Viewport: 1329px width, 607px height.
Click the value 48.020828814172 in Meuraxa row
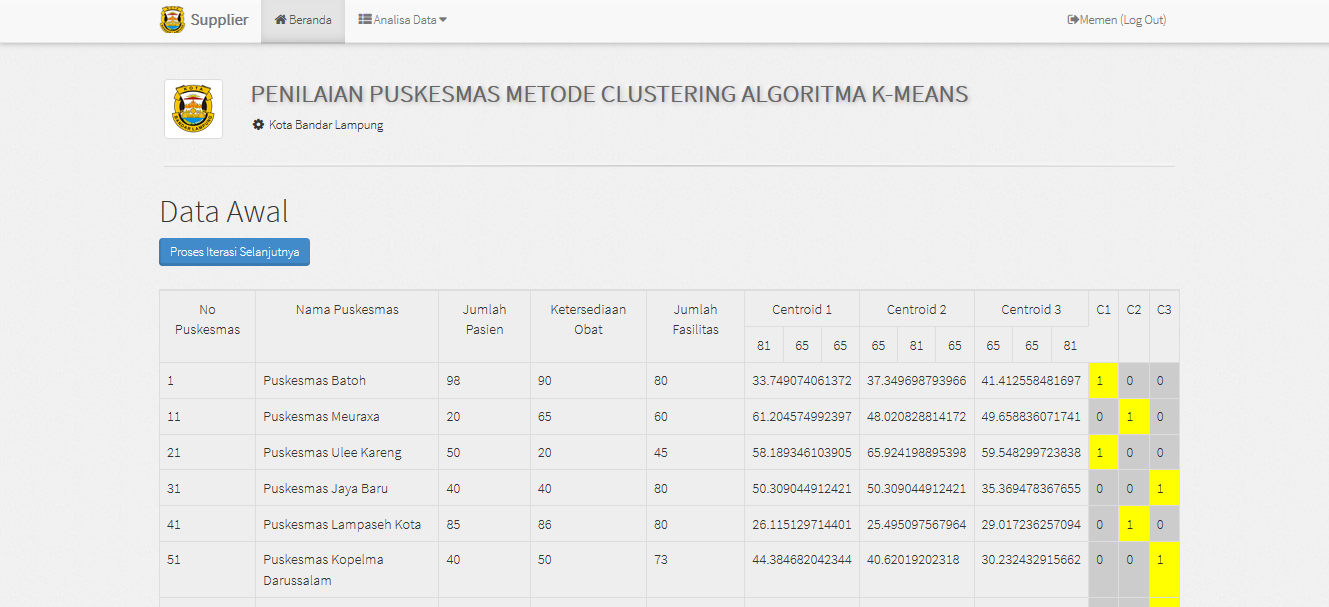point(917,417)
